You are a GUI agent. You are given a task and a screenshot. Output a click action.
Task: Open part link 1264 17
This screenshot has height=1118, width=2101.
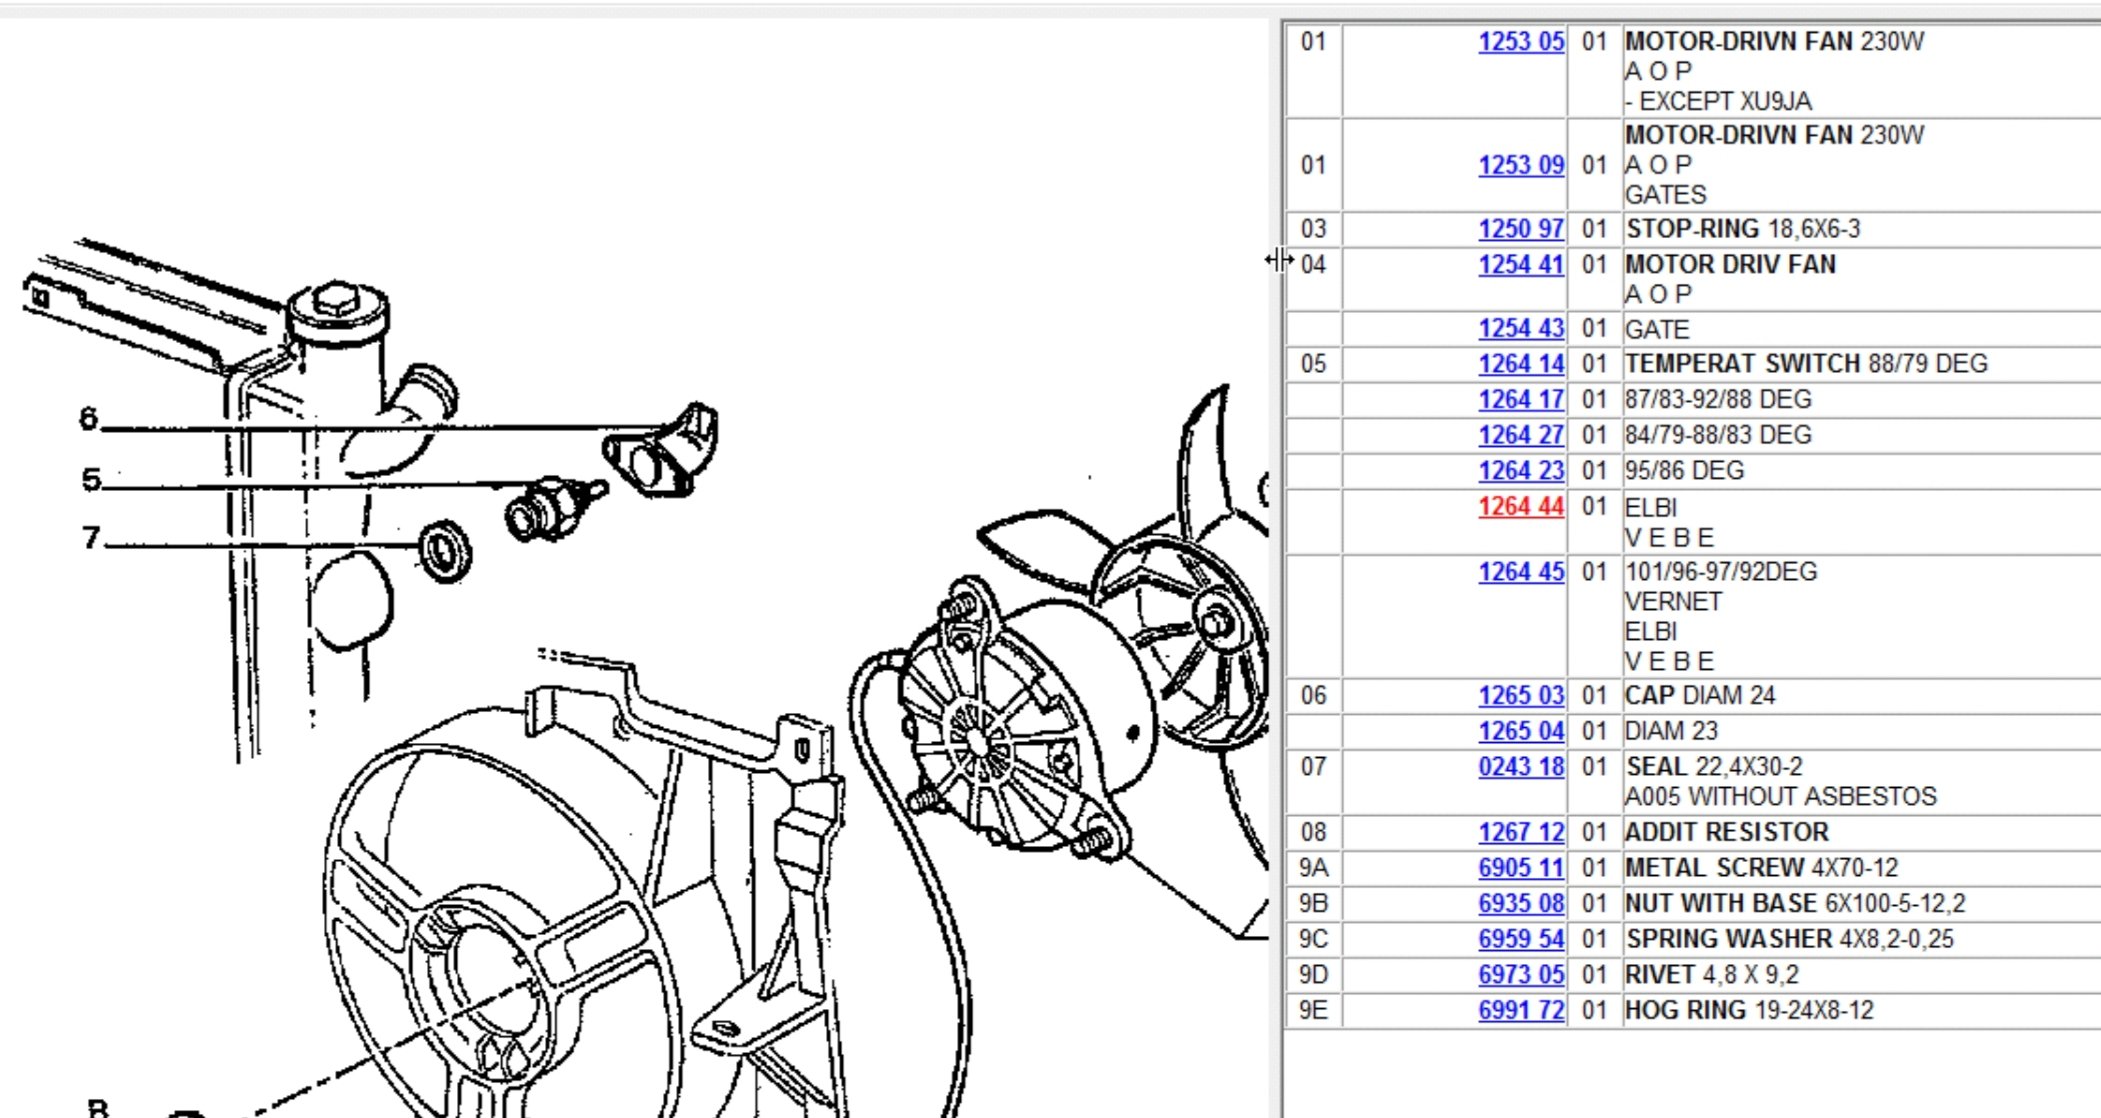1521,400
